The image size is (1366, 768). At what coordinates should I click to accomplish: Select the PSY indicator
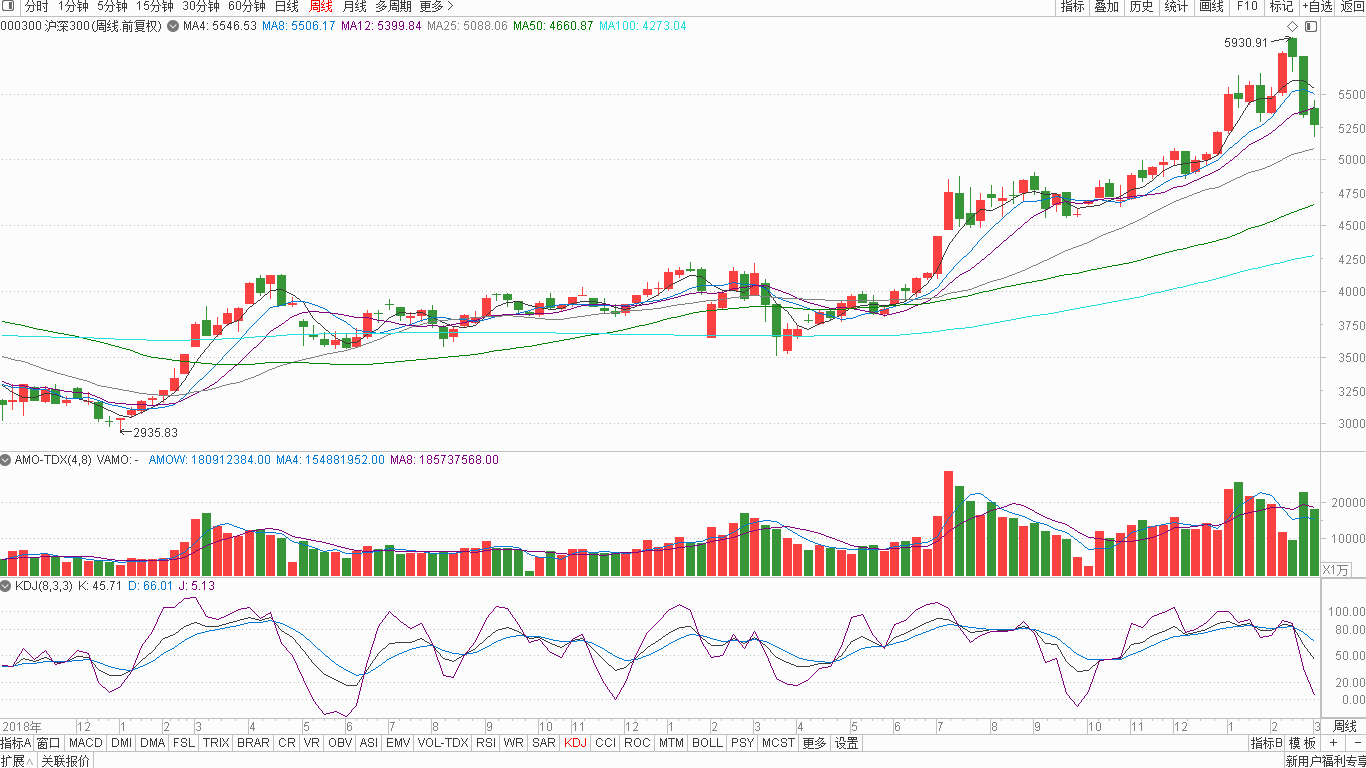(742, 743)
